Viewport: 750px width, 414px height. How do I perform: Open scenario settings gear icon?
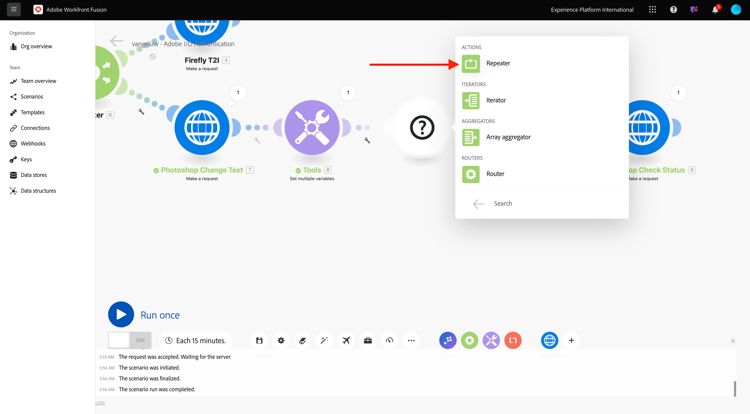tap(281, 340)
